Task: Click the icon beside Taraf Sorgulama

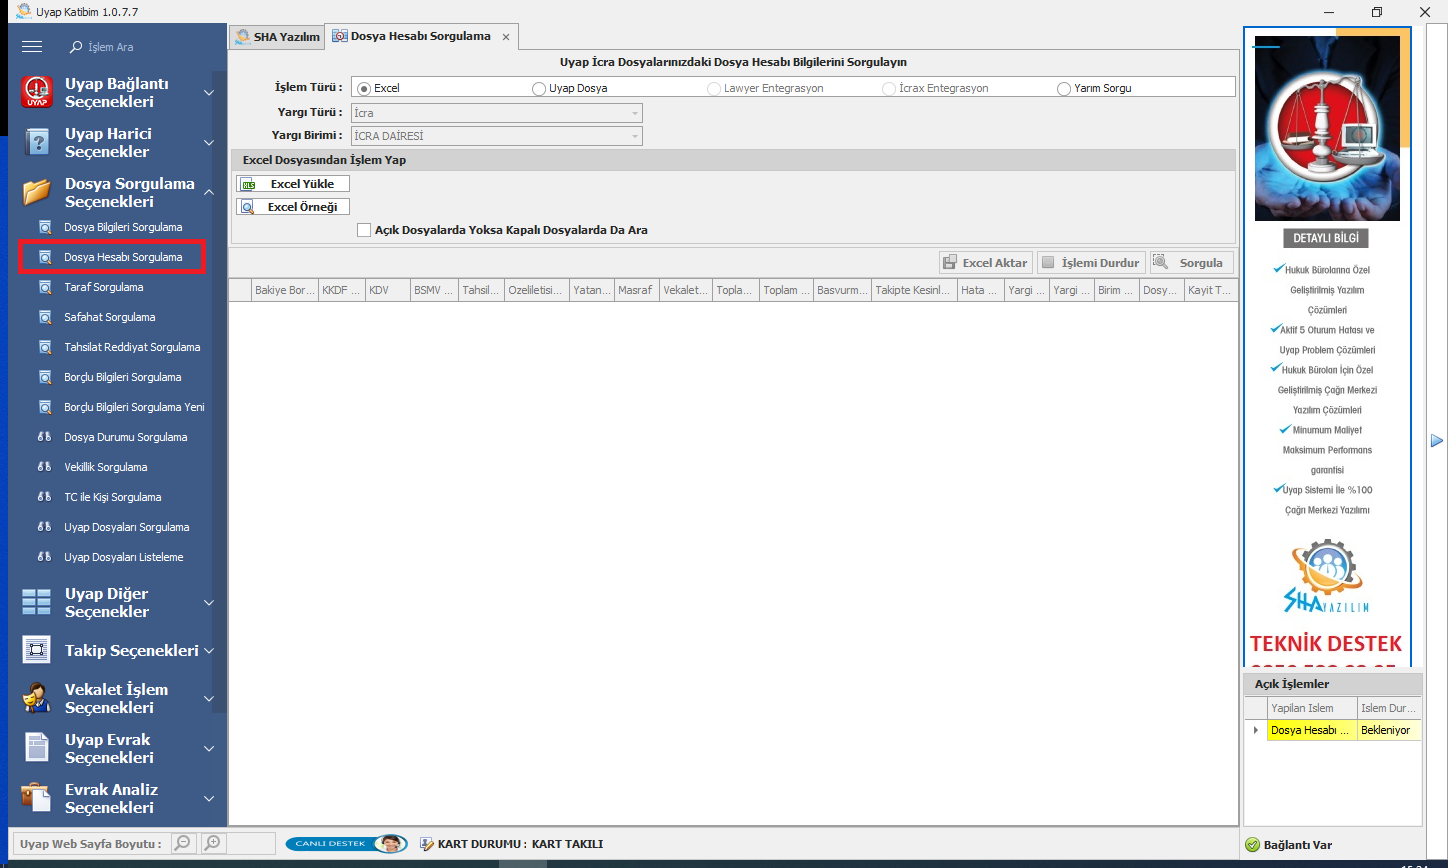Action: click(x=45, y=287)
